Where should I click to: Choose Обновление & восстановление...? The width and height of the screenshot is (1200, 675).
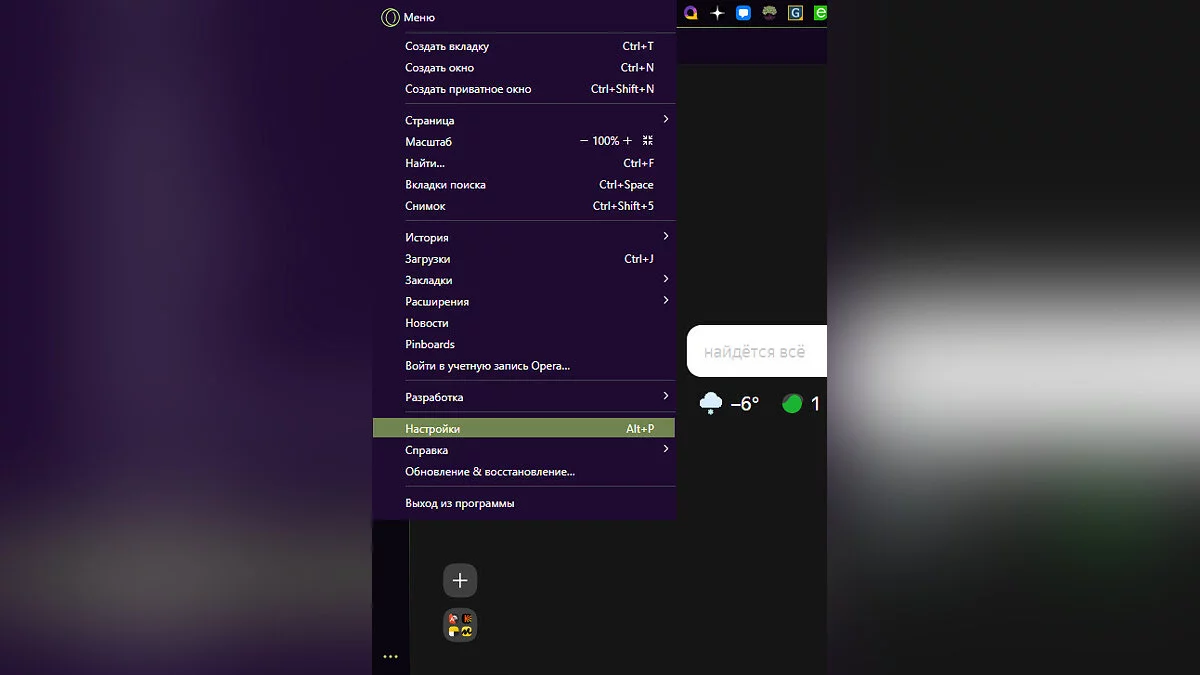(x=524, y=471)
